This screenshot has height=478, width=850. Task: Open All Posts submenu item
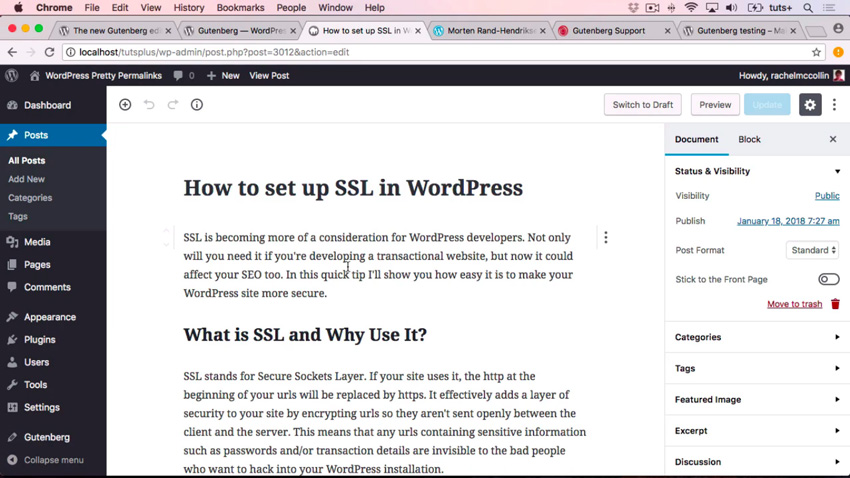coord(27,160)
